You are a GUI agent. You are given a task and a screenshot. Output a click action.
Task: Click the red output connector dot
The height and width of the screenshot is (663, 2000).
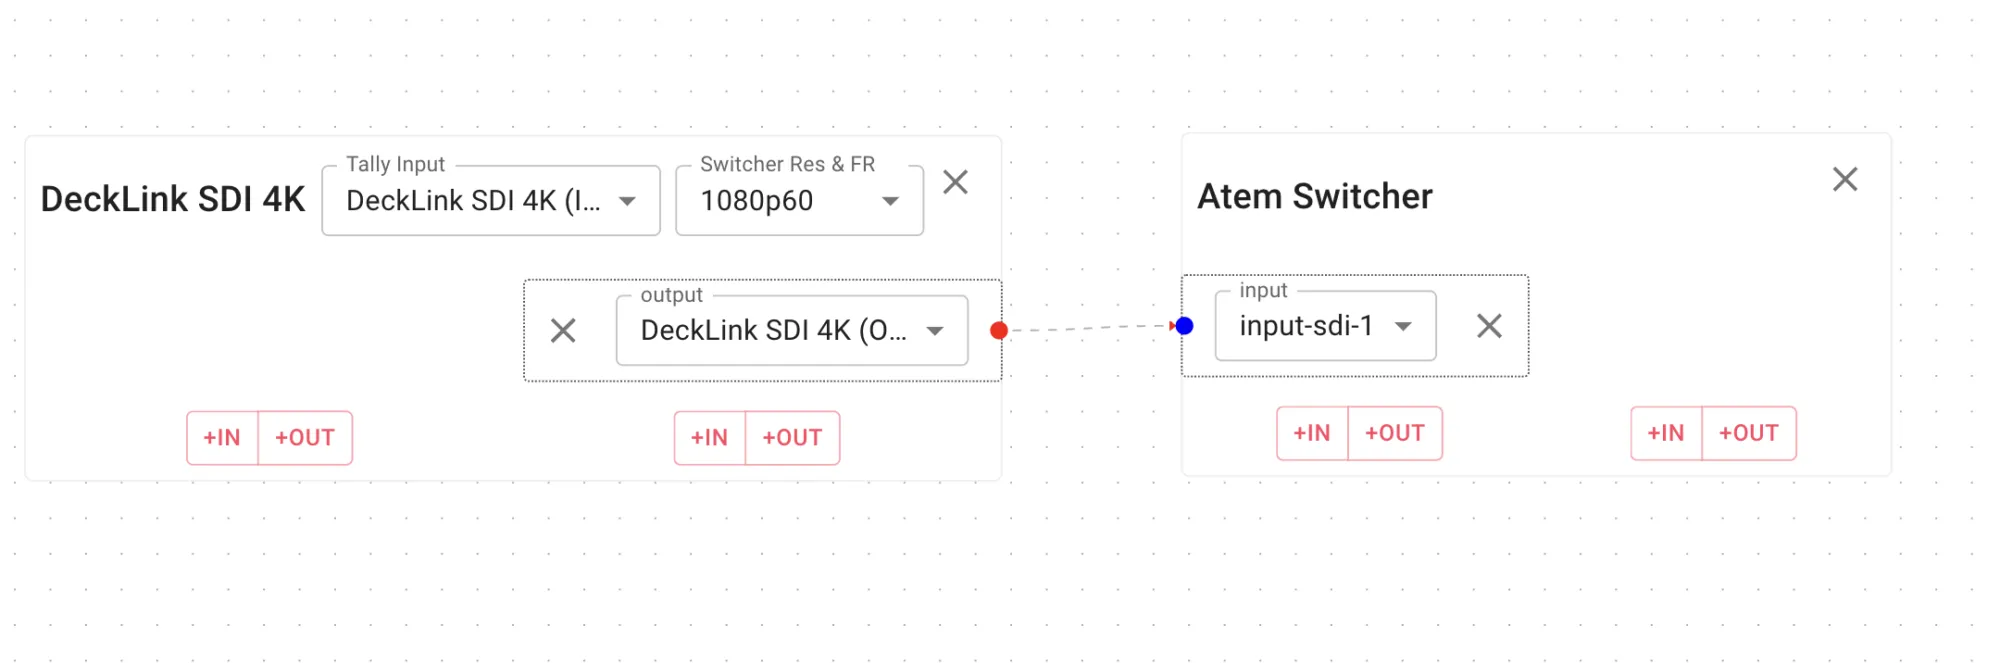[x=998, y=330]
